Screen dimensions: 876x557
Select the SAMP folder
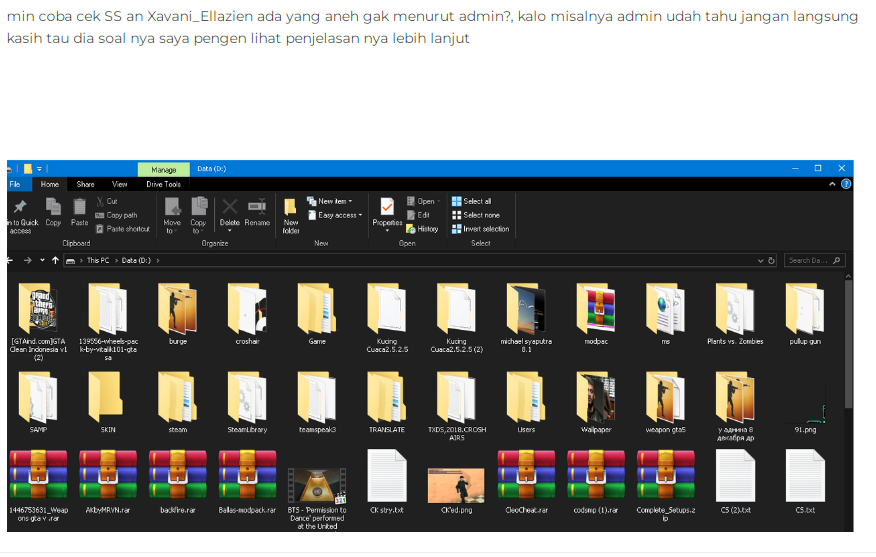[x=38, y=402]
